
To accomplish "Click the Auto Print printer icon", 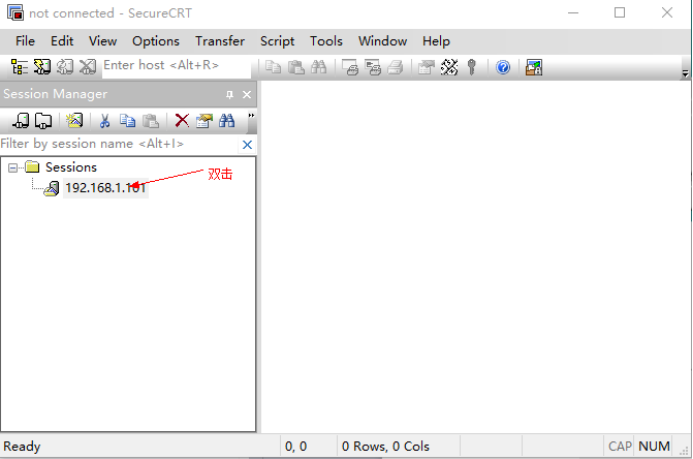I will point(396,67).
